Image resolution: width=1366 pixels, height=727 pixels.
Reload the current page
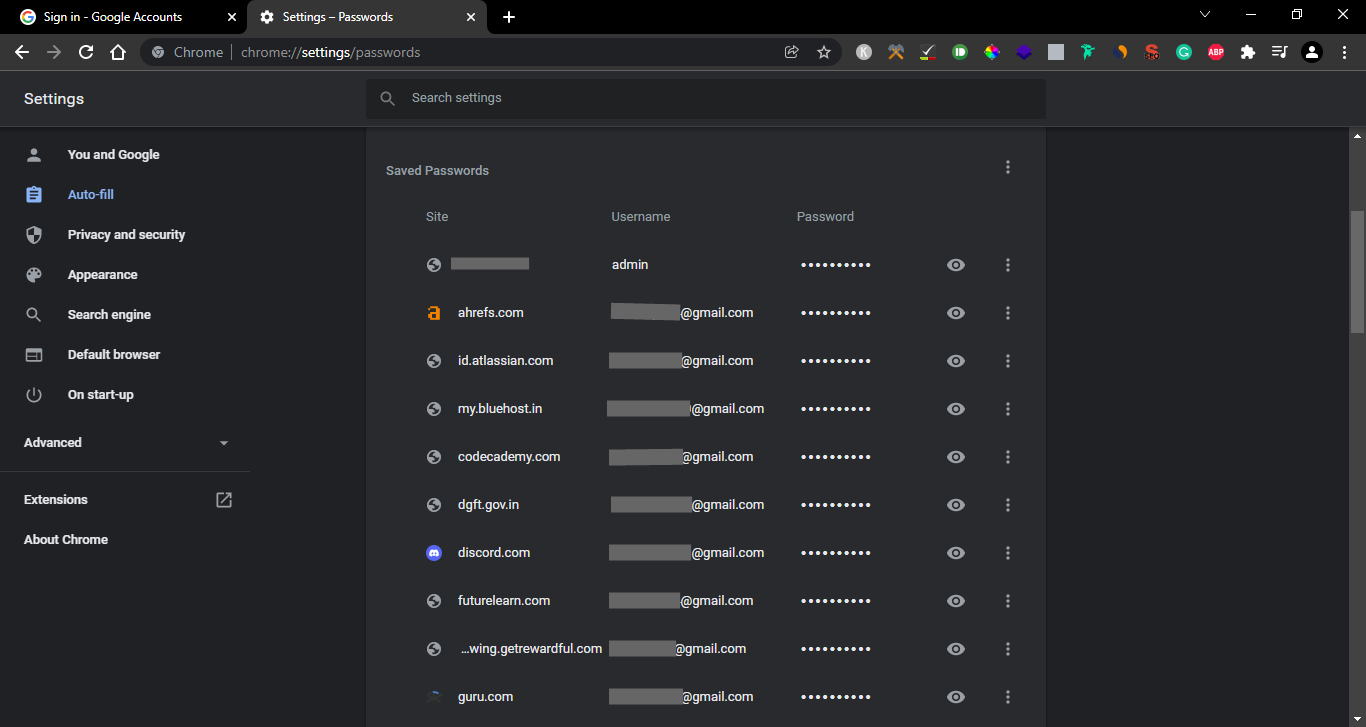click(x=86, y=52)
